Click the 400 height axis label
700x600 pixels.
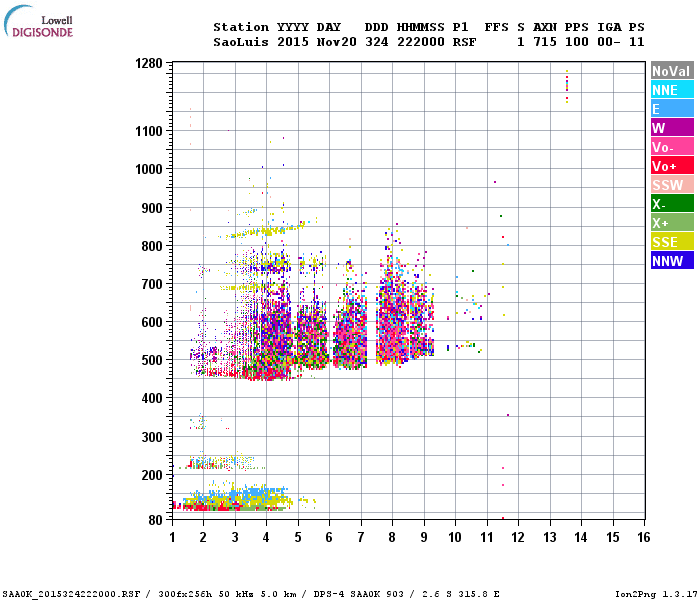(x=152, y=398)
